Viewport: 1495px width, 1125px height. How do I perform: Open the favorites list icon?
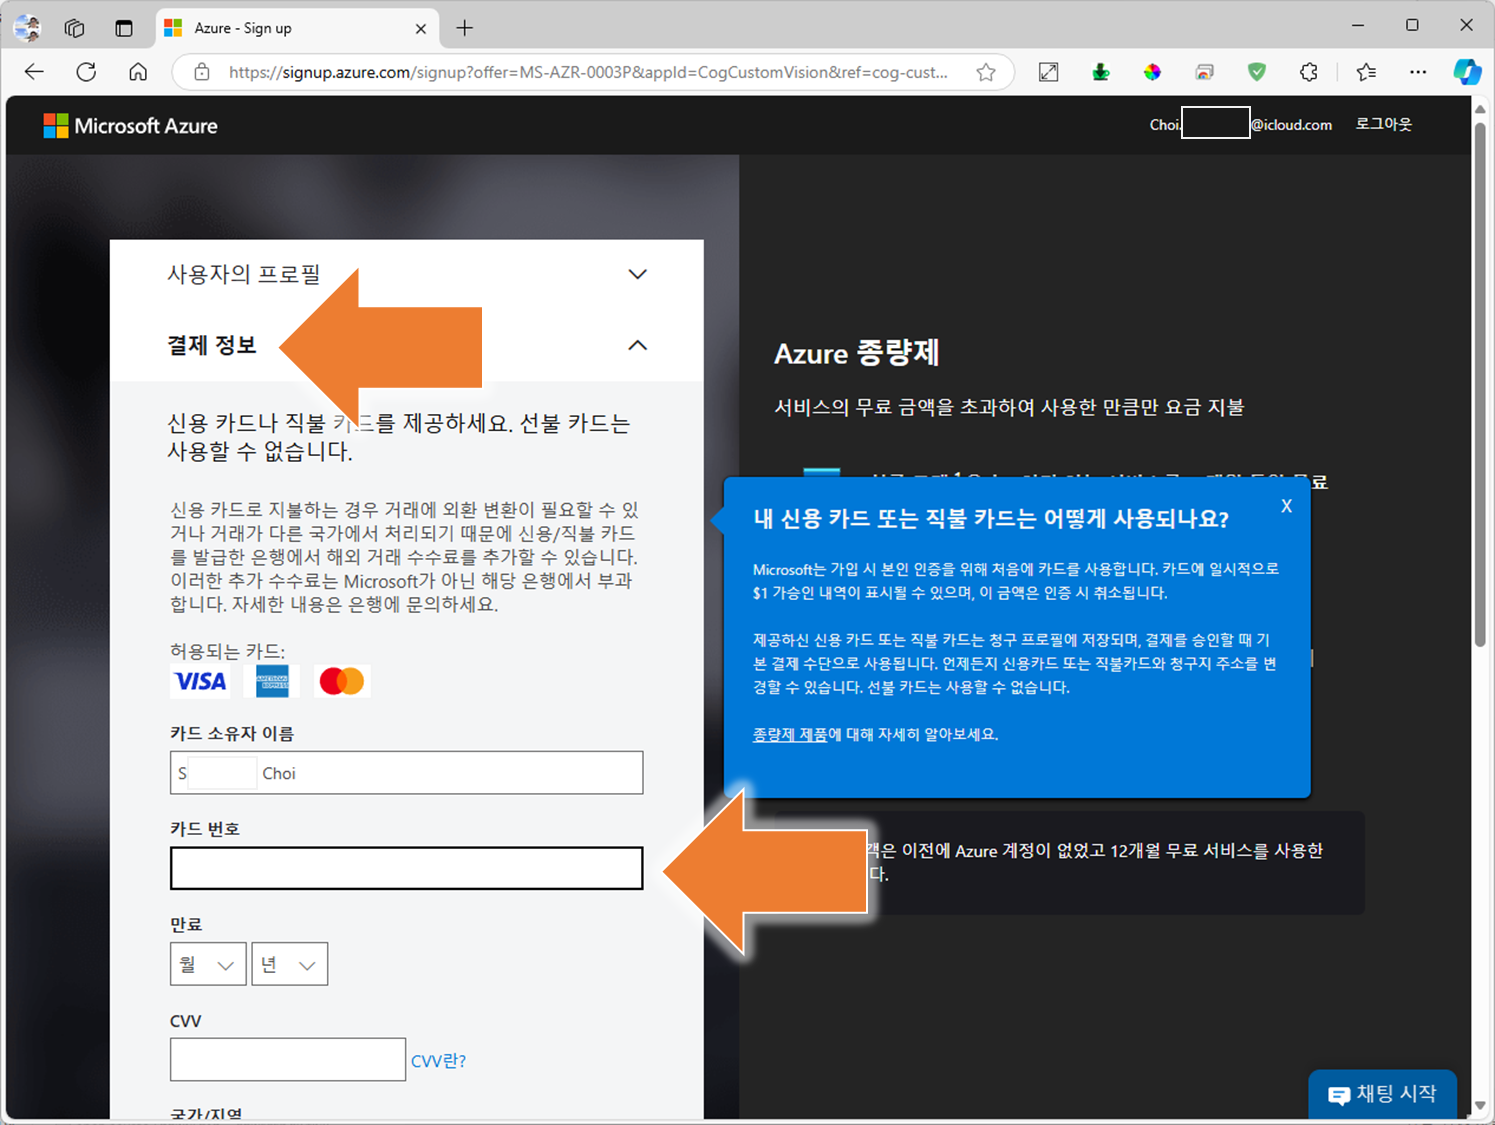[1366, 72]
